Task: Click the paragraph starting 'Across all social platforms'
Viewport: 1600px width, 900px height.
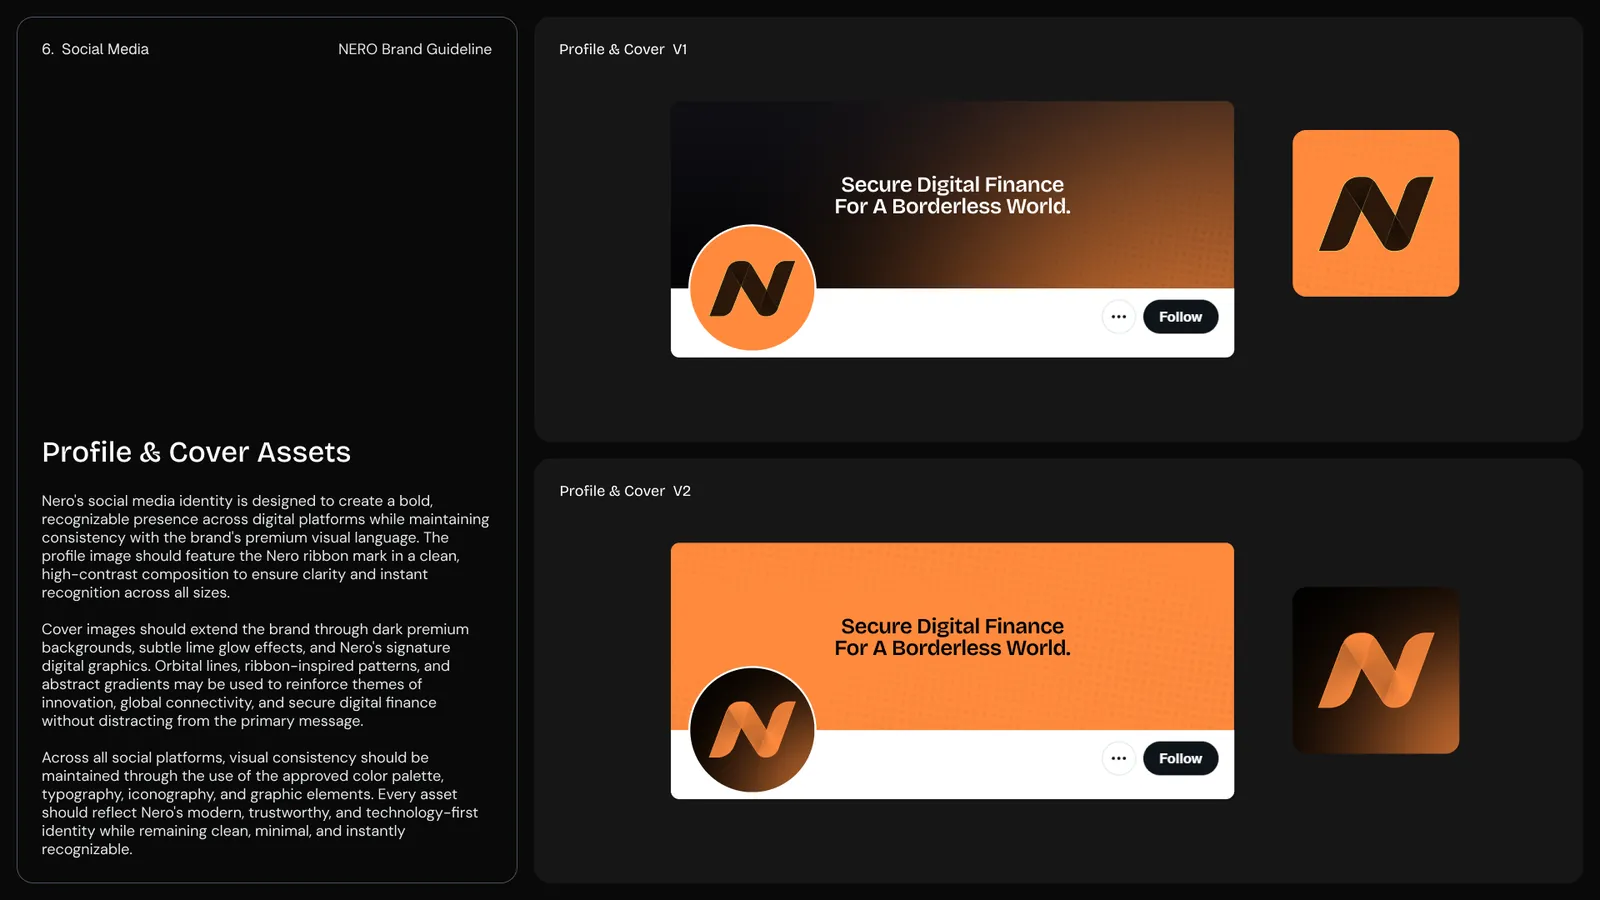Action: (260, 803)
